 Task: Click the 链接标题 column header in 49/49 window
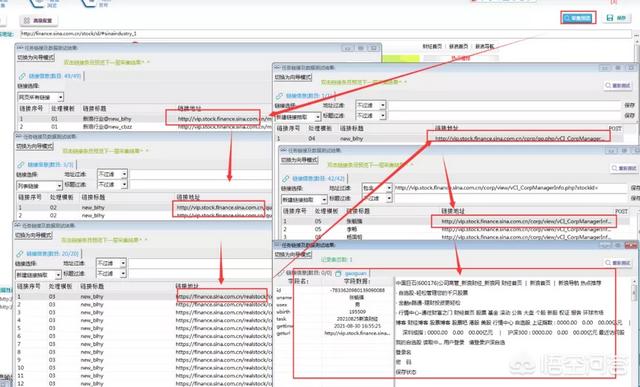pos(94,109)
